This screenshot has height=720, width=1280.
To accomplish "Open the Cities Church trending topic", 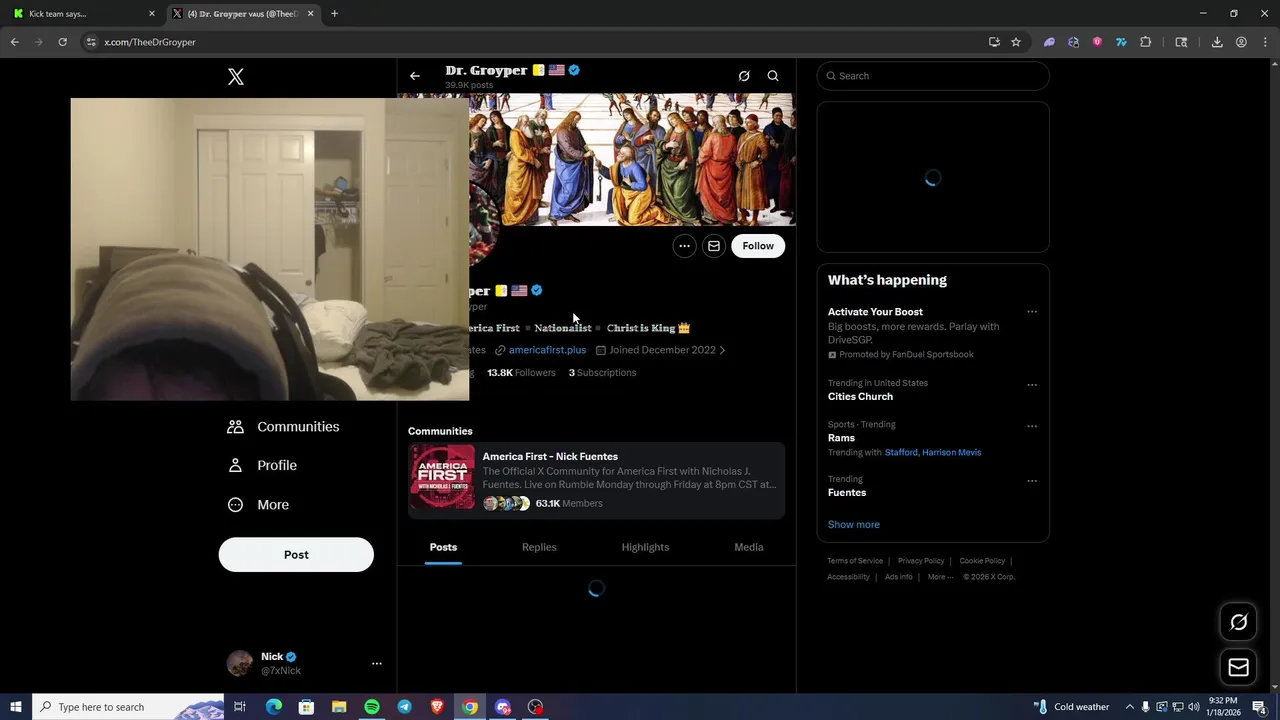I will pyautogui.click(x=860, y=397).
